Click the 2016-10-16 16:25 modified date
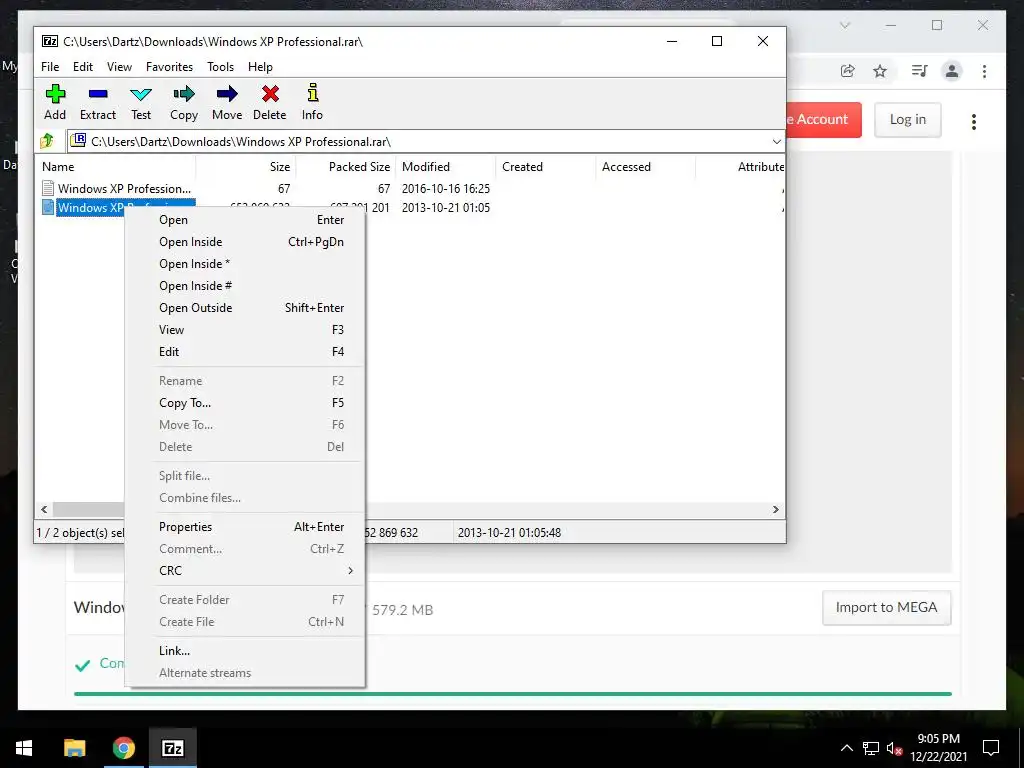 pyautogui.click(x=446, y=189)
